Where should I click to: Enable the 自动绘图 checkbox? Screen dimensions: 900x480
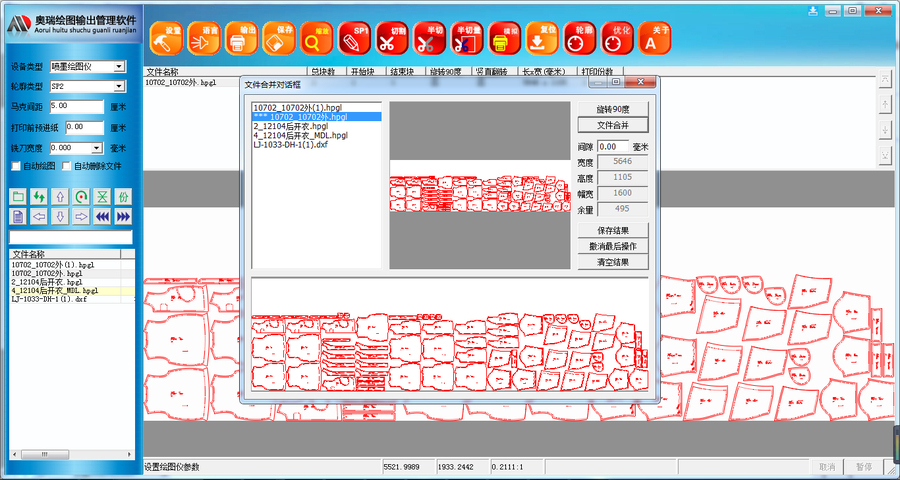16,167
